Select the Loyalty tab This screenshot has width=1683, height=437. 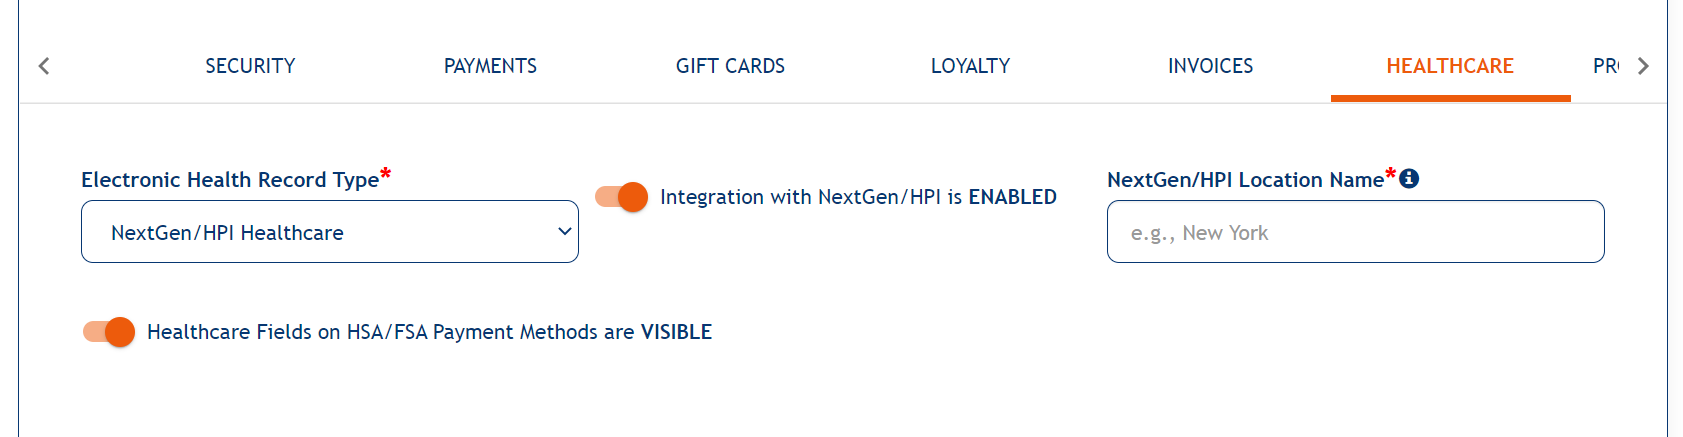click(970, 66)
